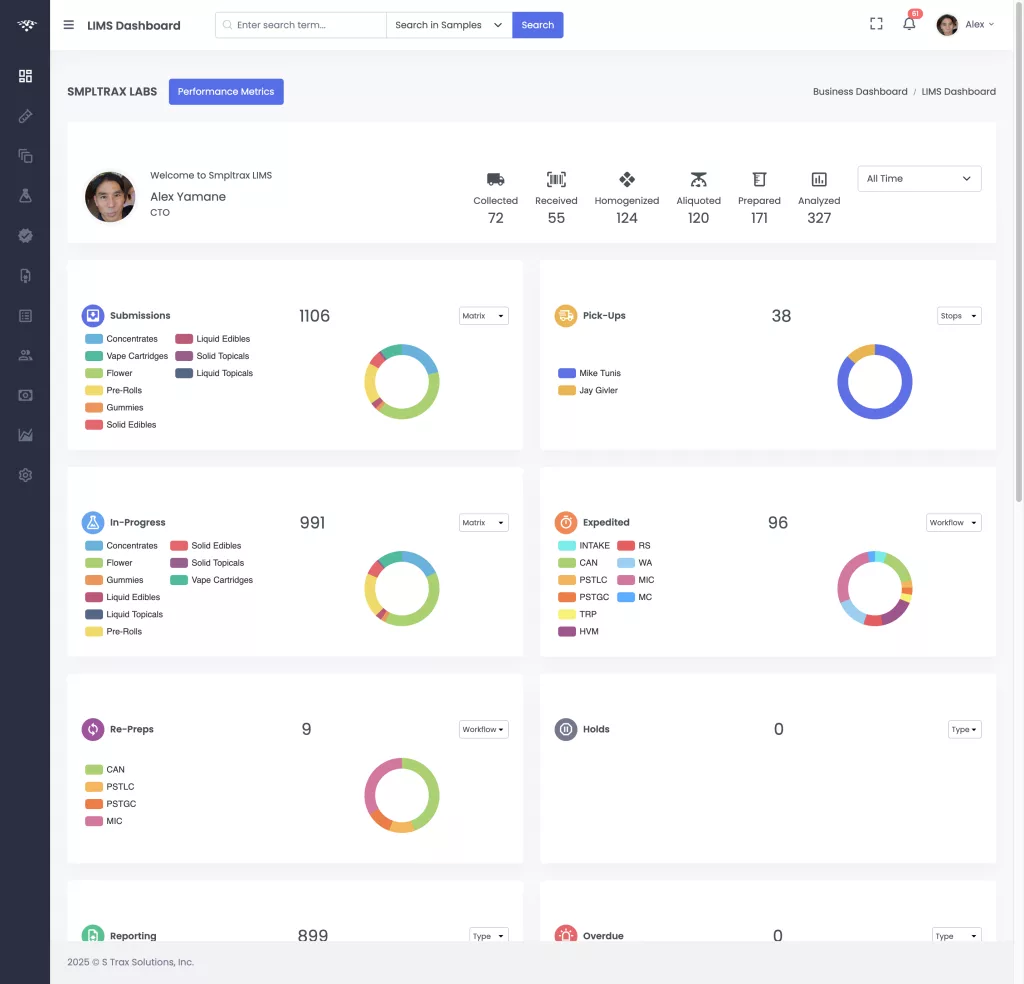Open the All Time period dropdown
The height and width of the screenshot is (984, 1024).
[919, 178]
